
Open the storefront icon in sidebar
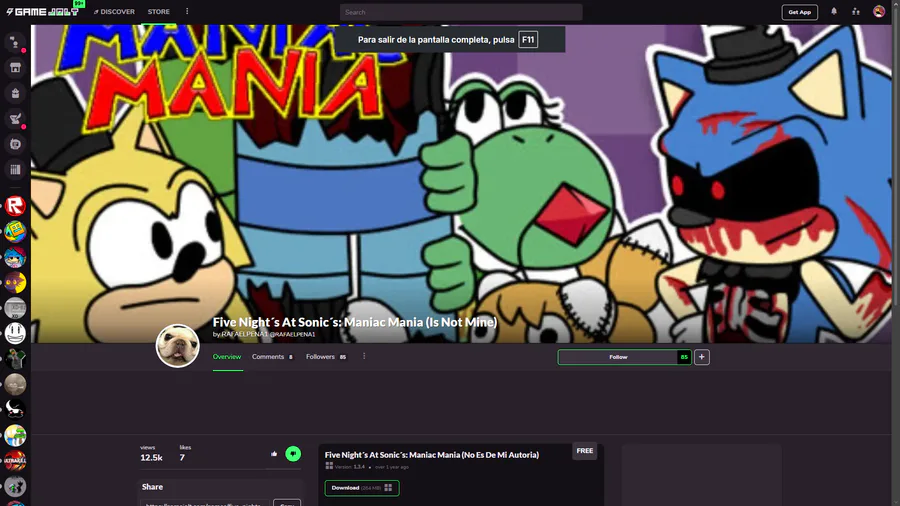pyautogui.click(x=15, y=68)
